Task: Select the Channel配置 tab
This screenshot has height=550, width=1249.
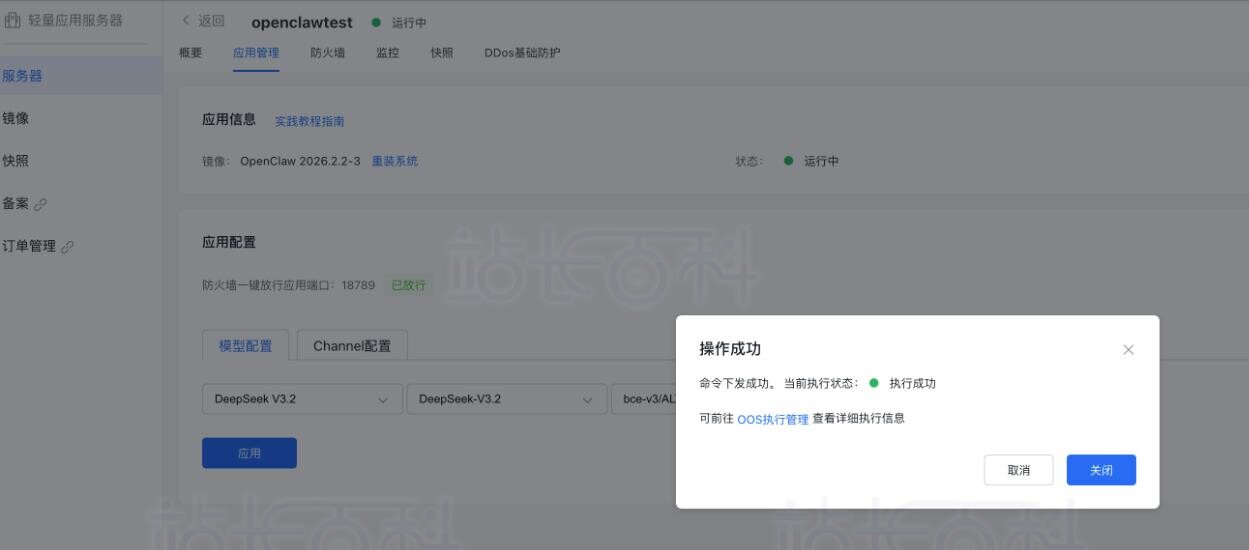Action: point(352,346)
